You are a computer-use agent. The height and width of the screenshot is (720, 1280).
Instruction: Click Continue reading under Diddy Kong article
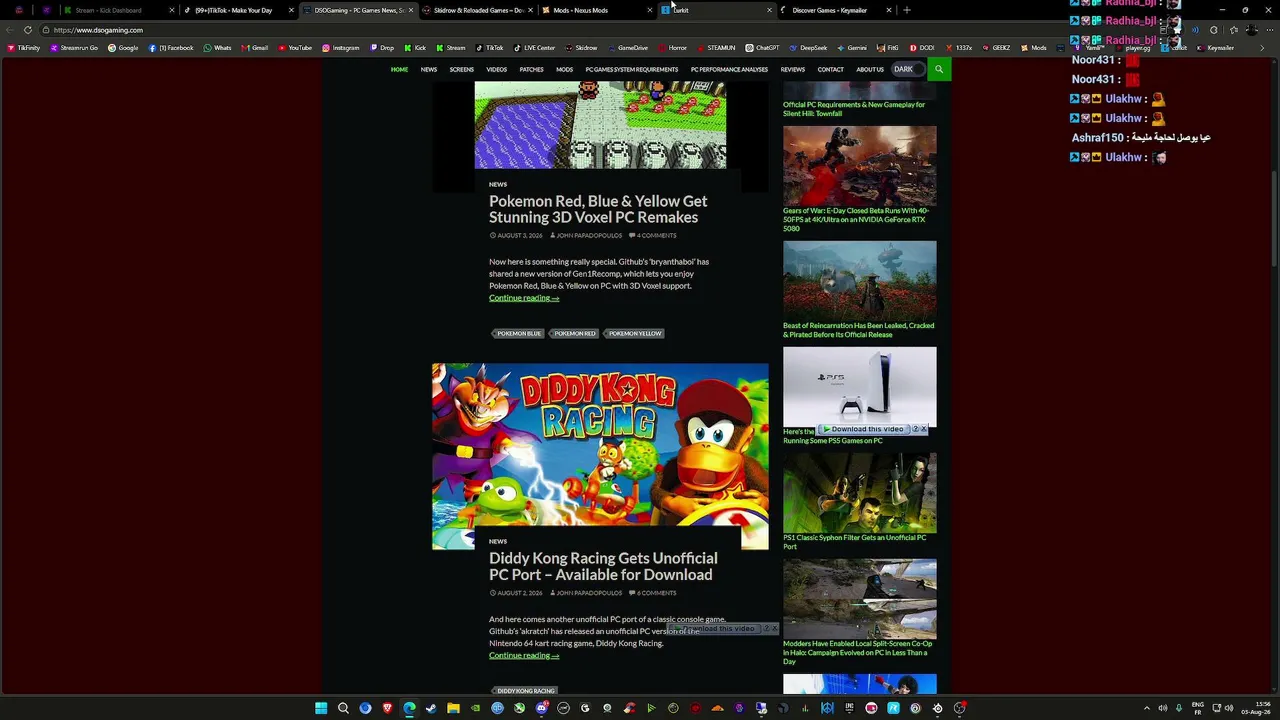point(524,656)
